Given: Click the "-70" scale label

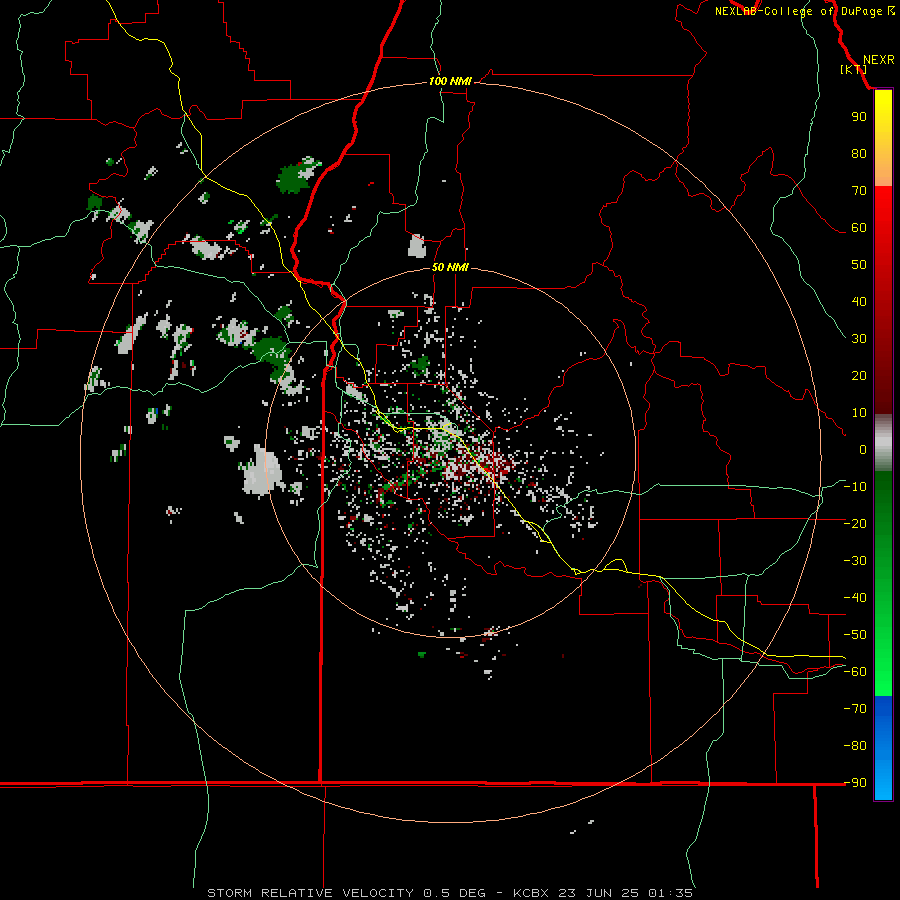Looking at the screenshot, I should [855, 709].
